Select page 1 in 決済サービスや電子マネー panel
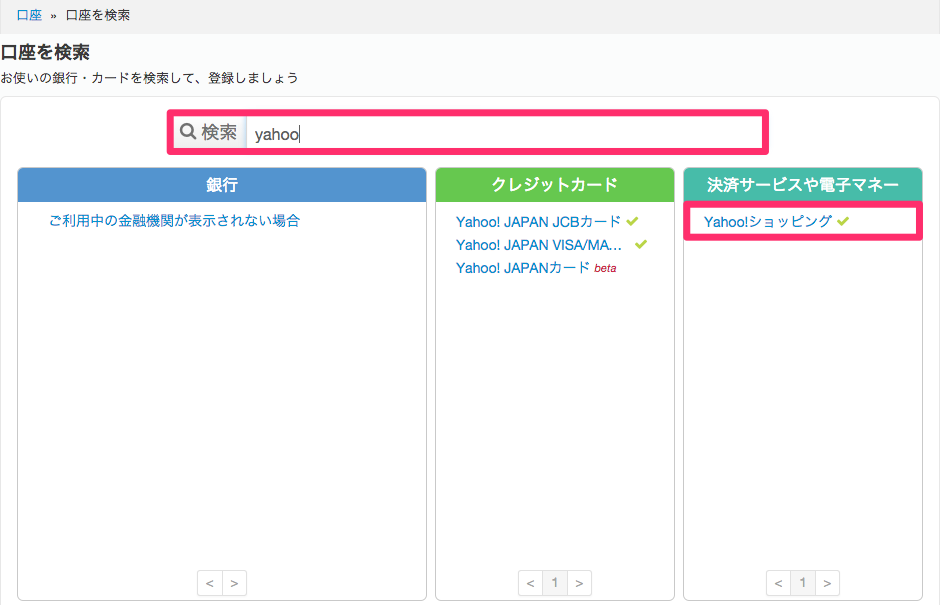 click(x=803, y=583)
